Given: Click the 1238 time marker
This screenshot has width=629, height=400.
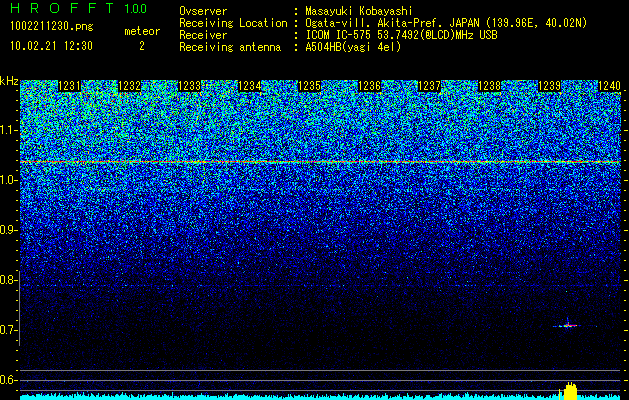Looking at the screenshot, I should (489, 86).
